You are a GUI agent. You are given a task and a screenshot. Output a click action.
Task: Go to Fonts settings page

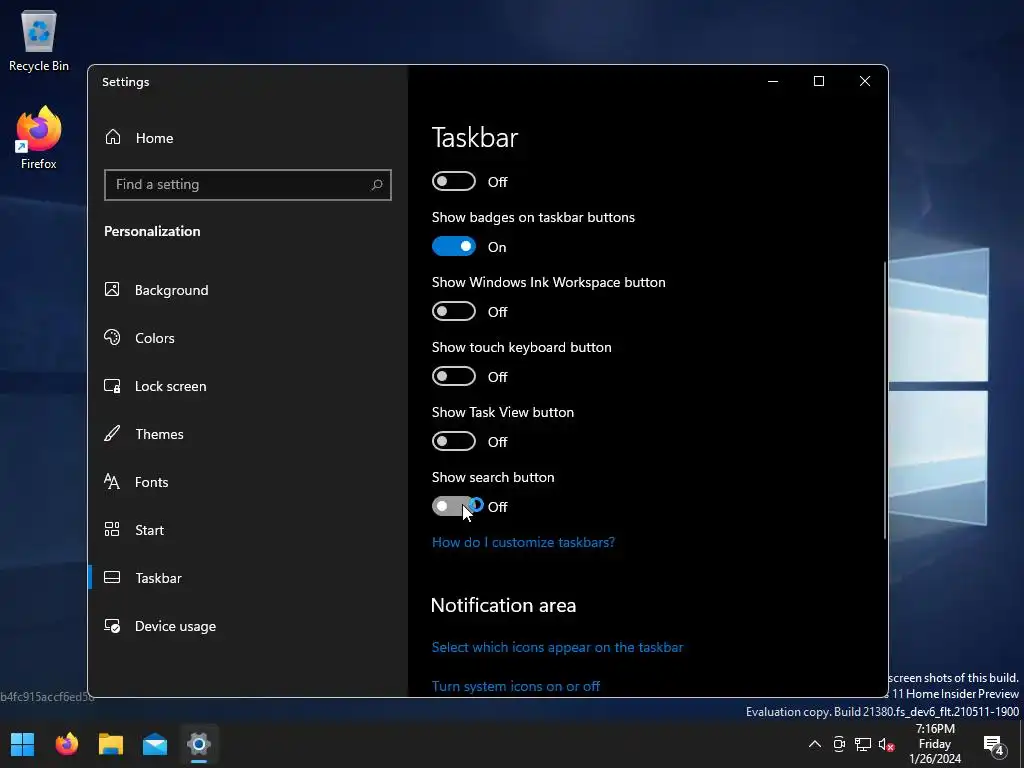[152, 482]
